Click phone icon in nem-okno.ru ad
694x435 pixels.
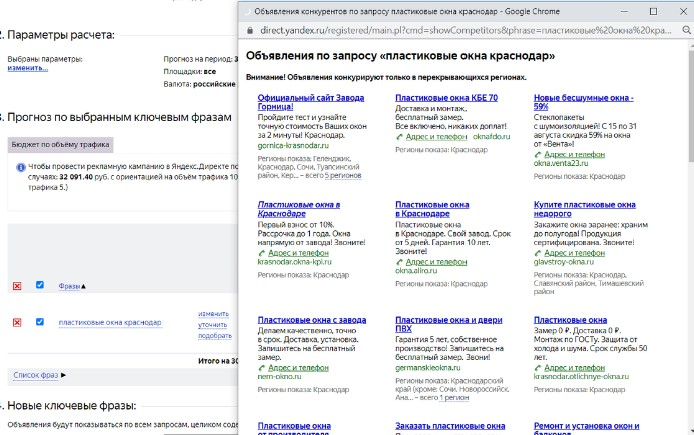(x=262, y=368)
